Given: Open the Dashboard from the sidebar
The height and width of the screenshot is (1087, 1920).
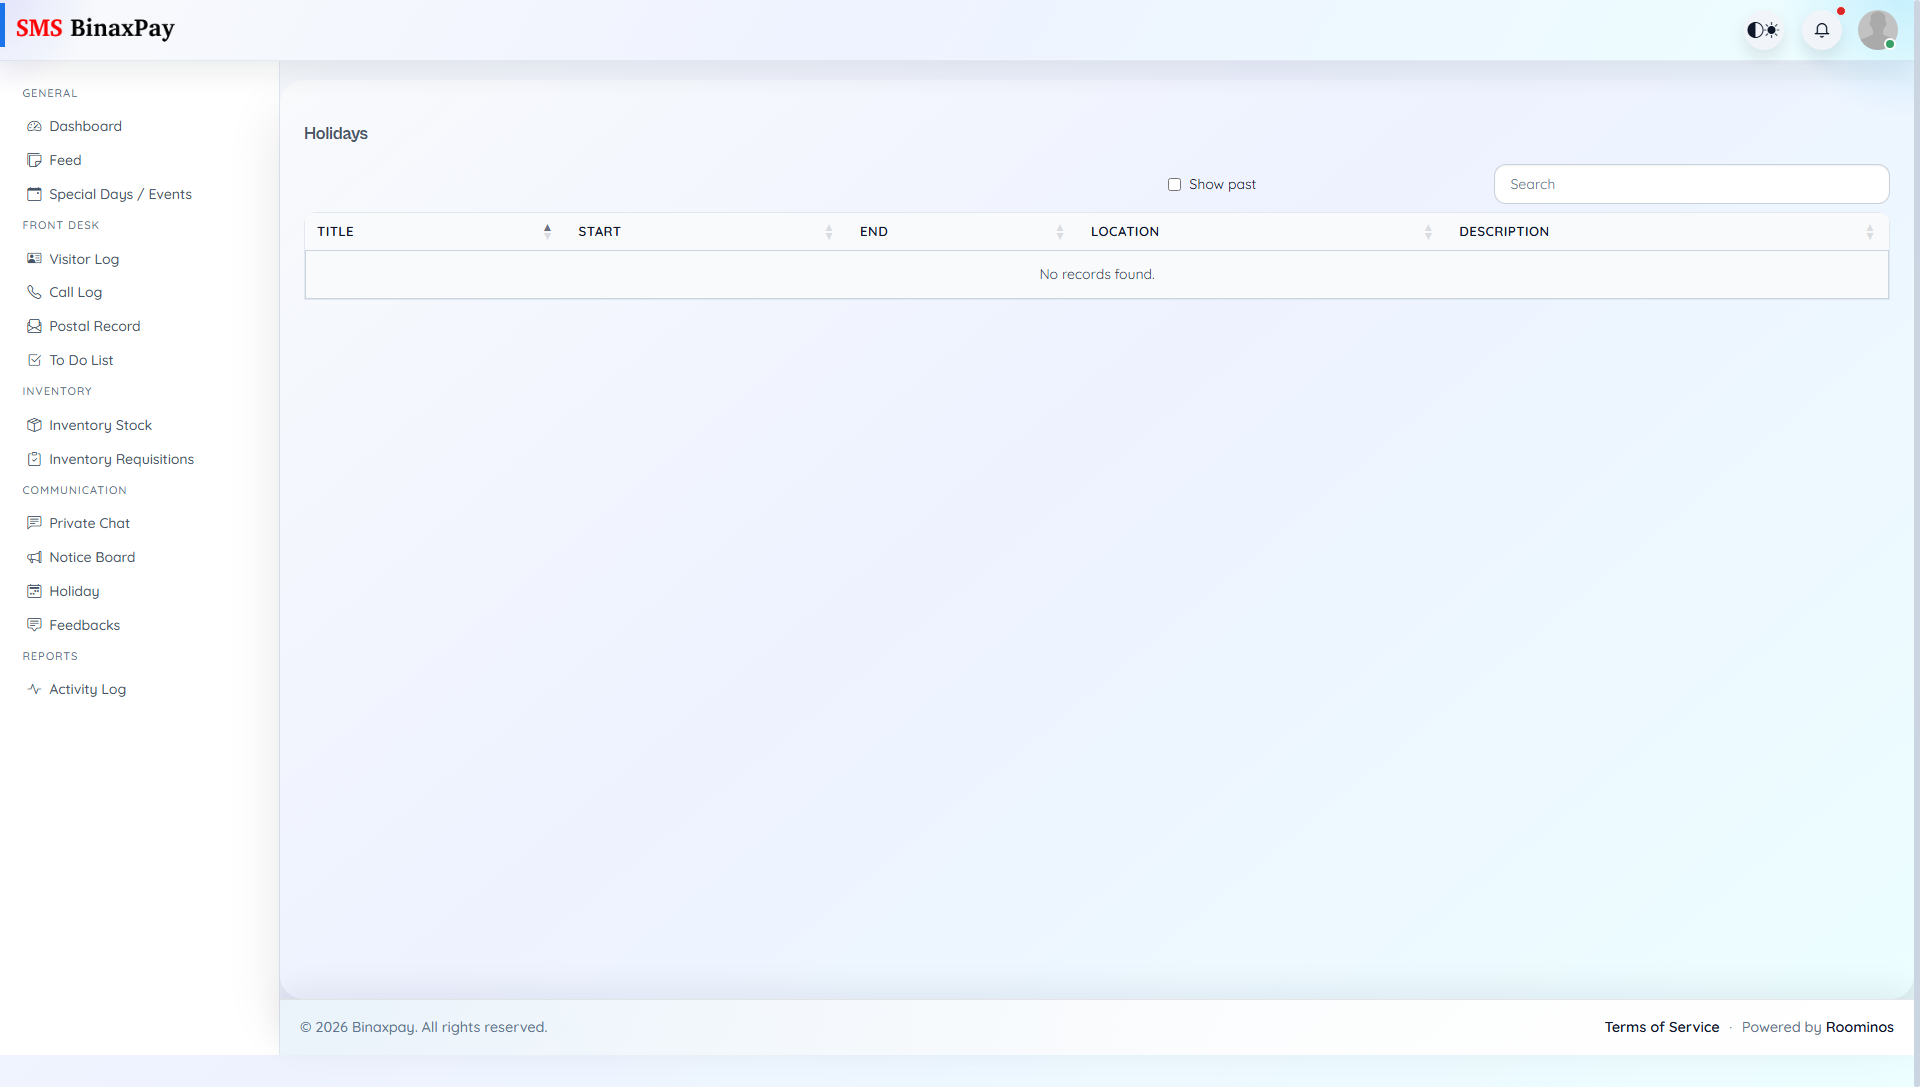Looking at the screenshot, I should (x=85, y=126).
